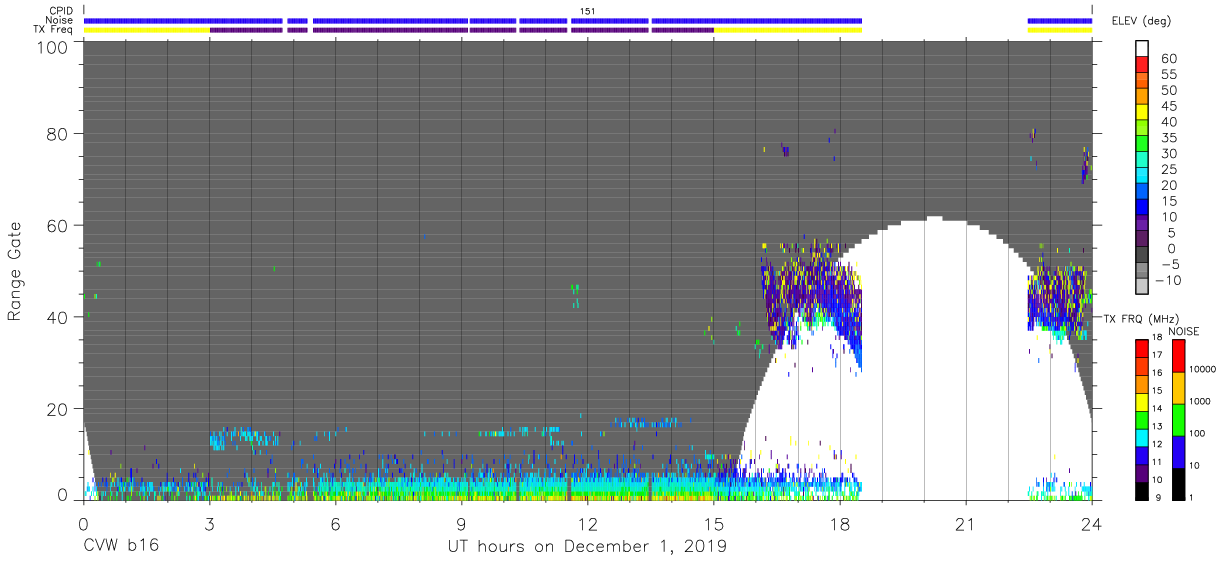1228x567 pixels.
Task: Click the '9' tick label on the TX FRQ colorbar
Action: [1157, 498]
